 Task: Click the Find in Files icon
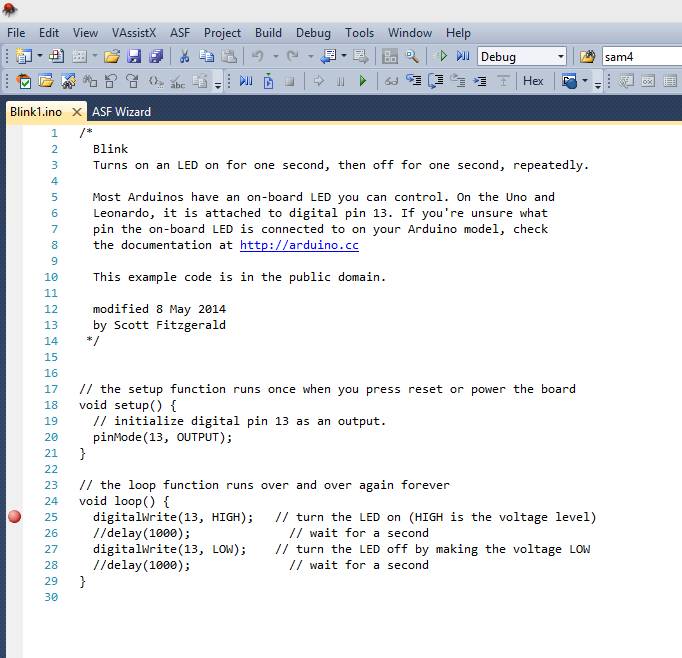coord(587,57)
